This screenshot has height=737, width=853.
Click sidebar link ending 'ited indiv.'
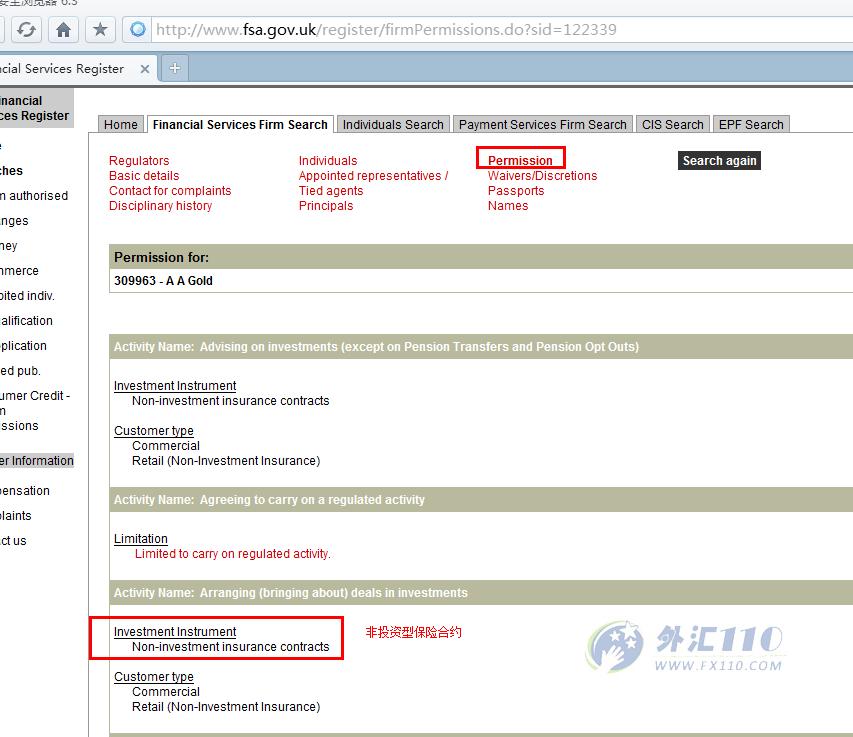27,296
